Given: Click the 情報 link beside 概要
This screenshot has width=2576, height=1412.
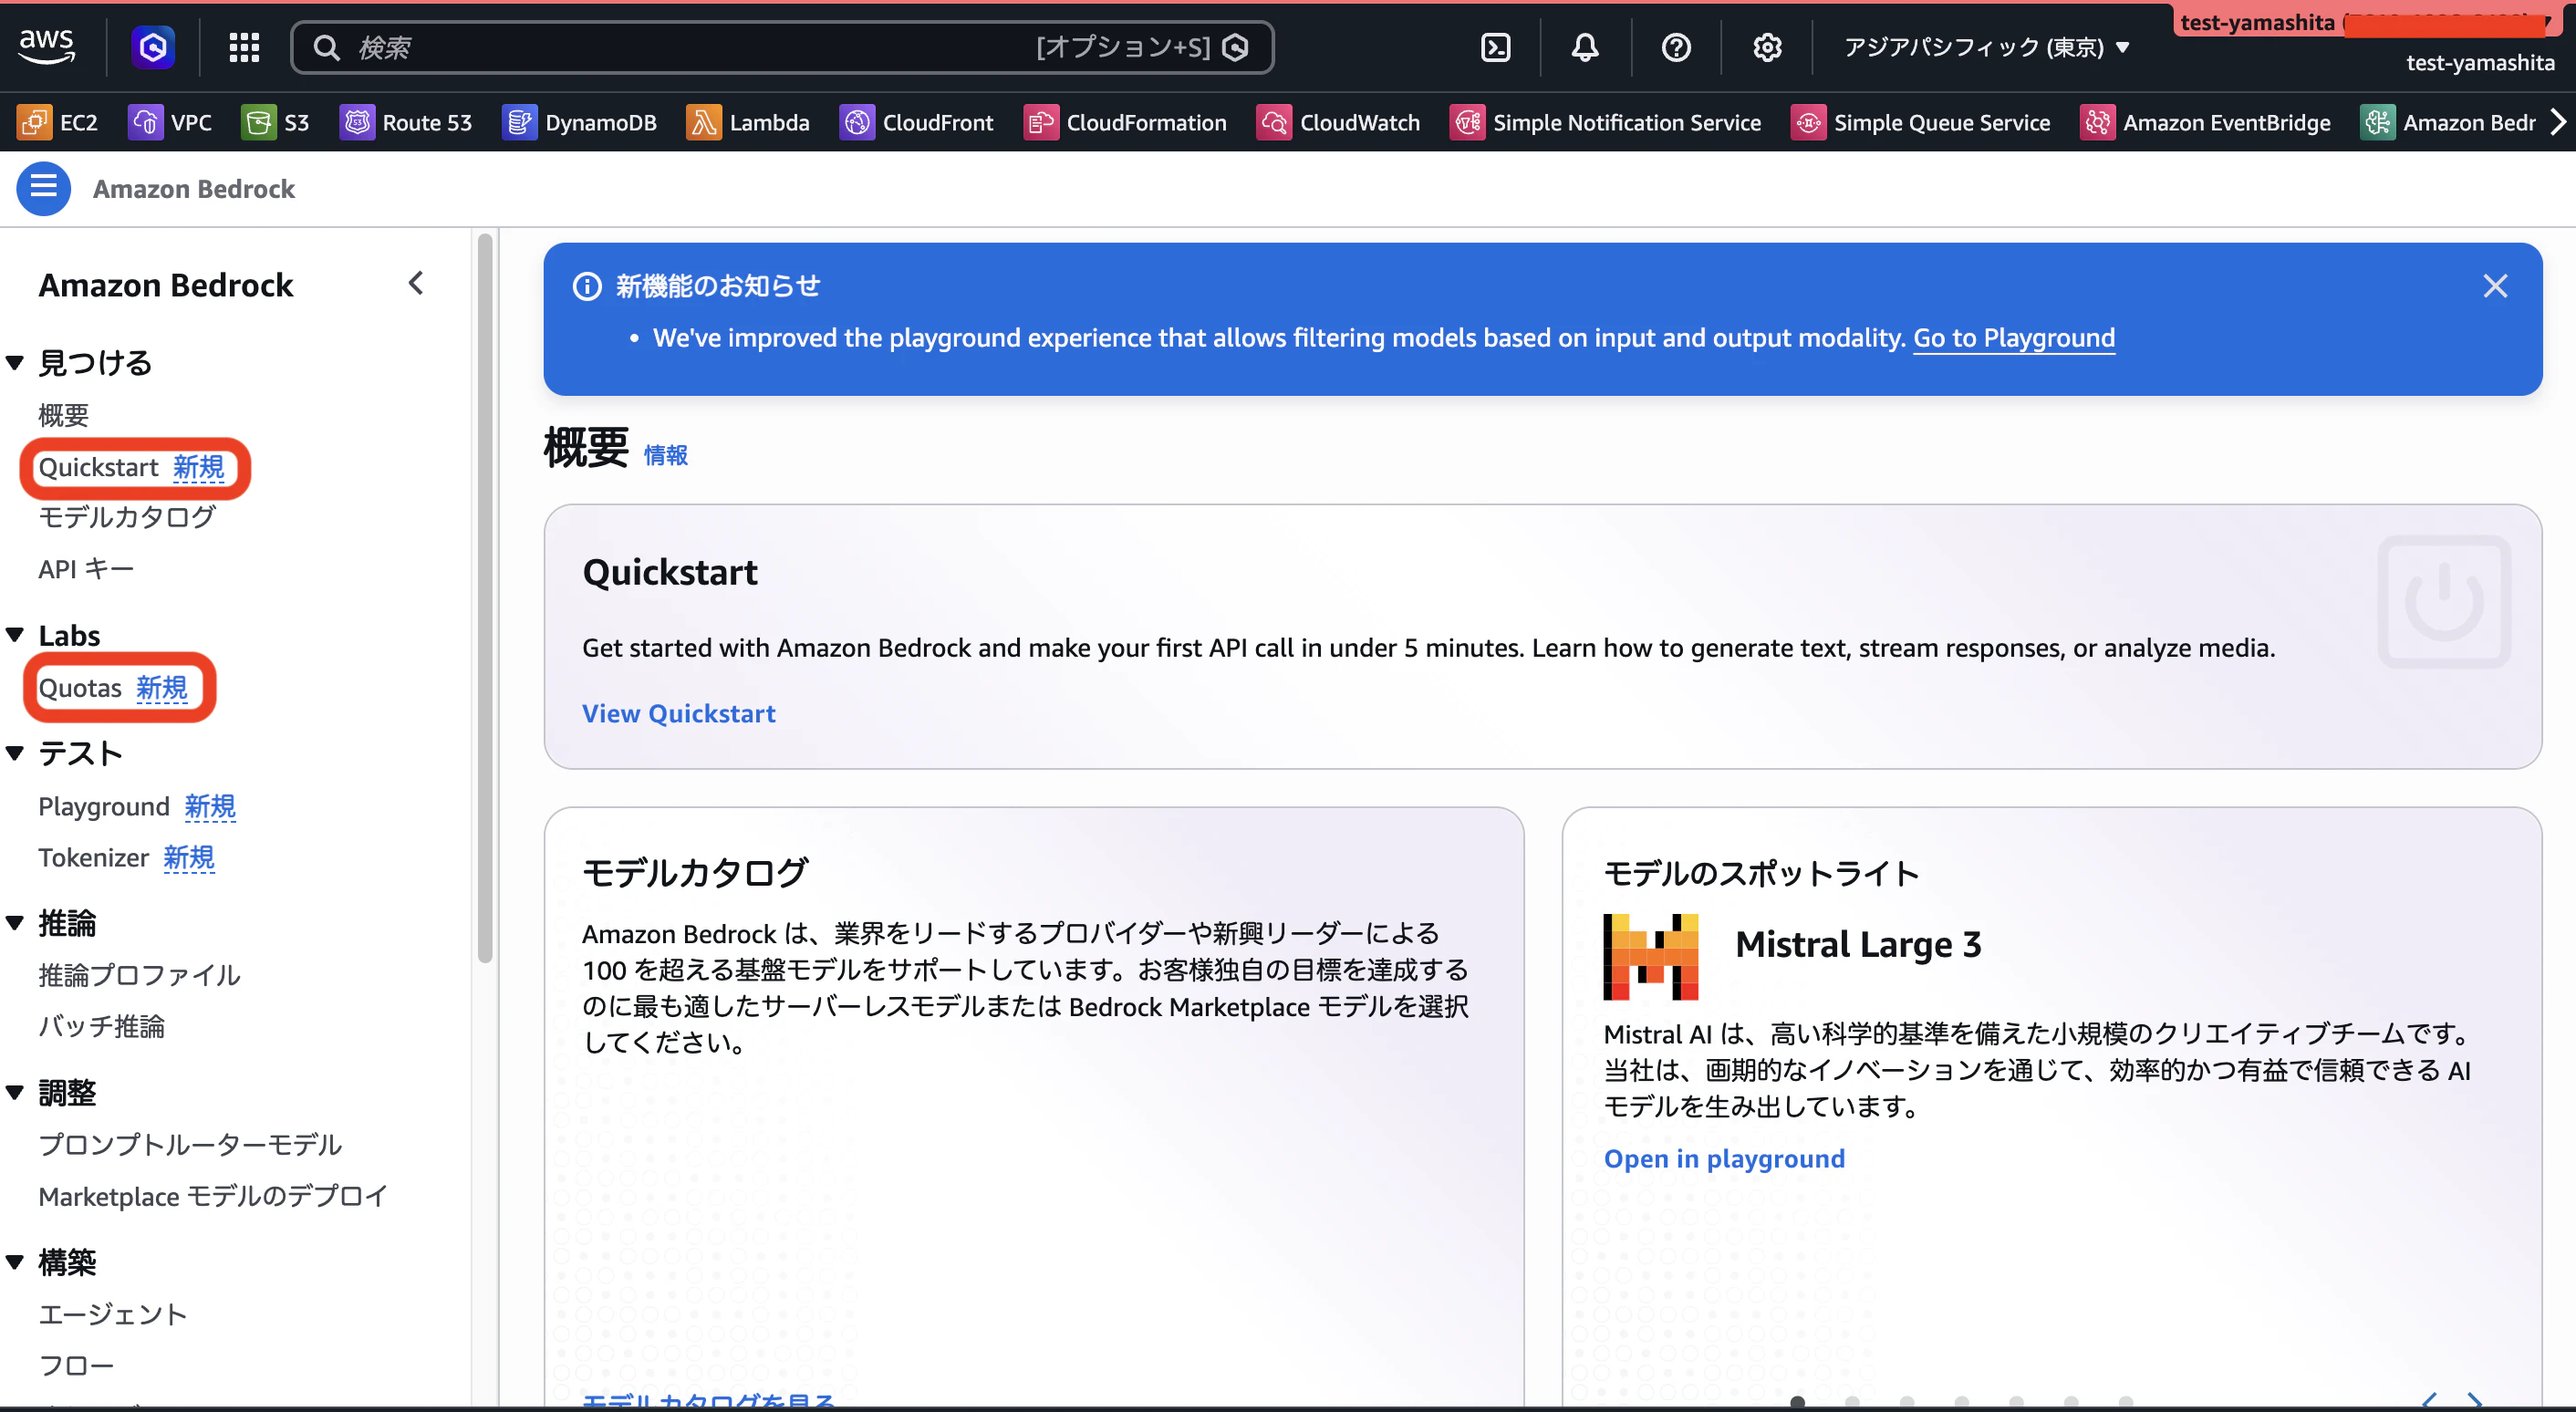Looking at the screenshot, I should click(x=665, y=455).
